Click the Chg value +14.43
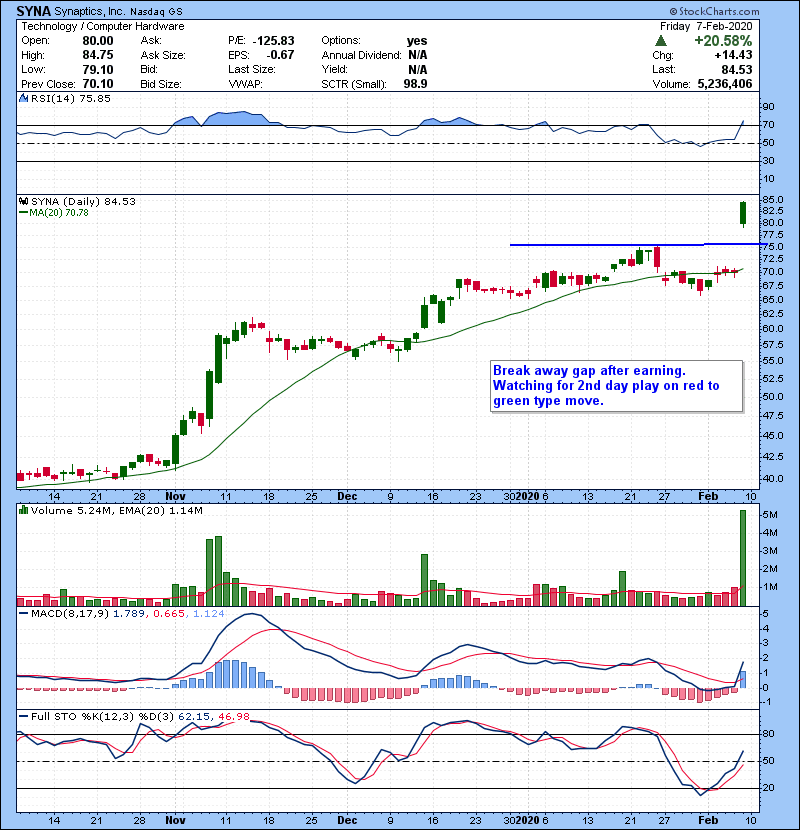Viewport: 800px width, 830px height. pos(733,55)
